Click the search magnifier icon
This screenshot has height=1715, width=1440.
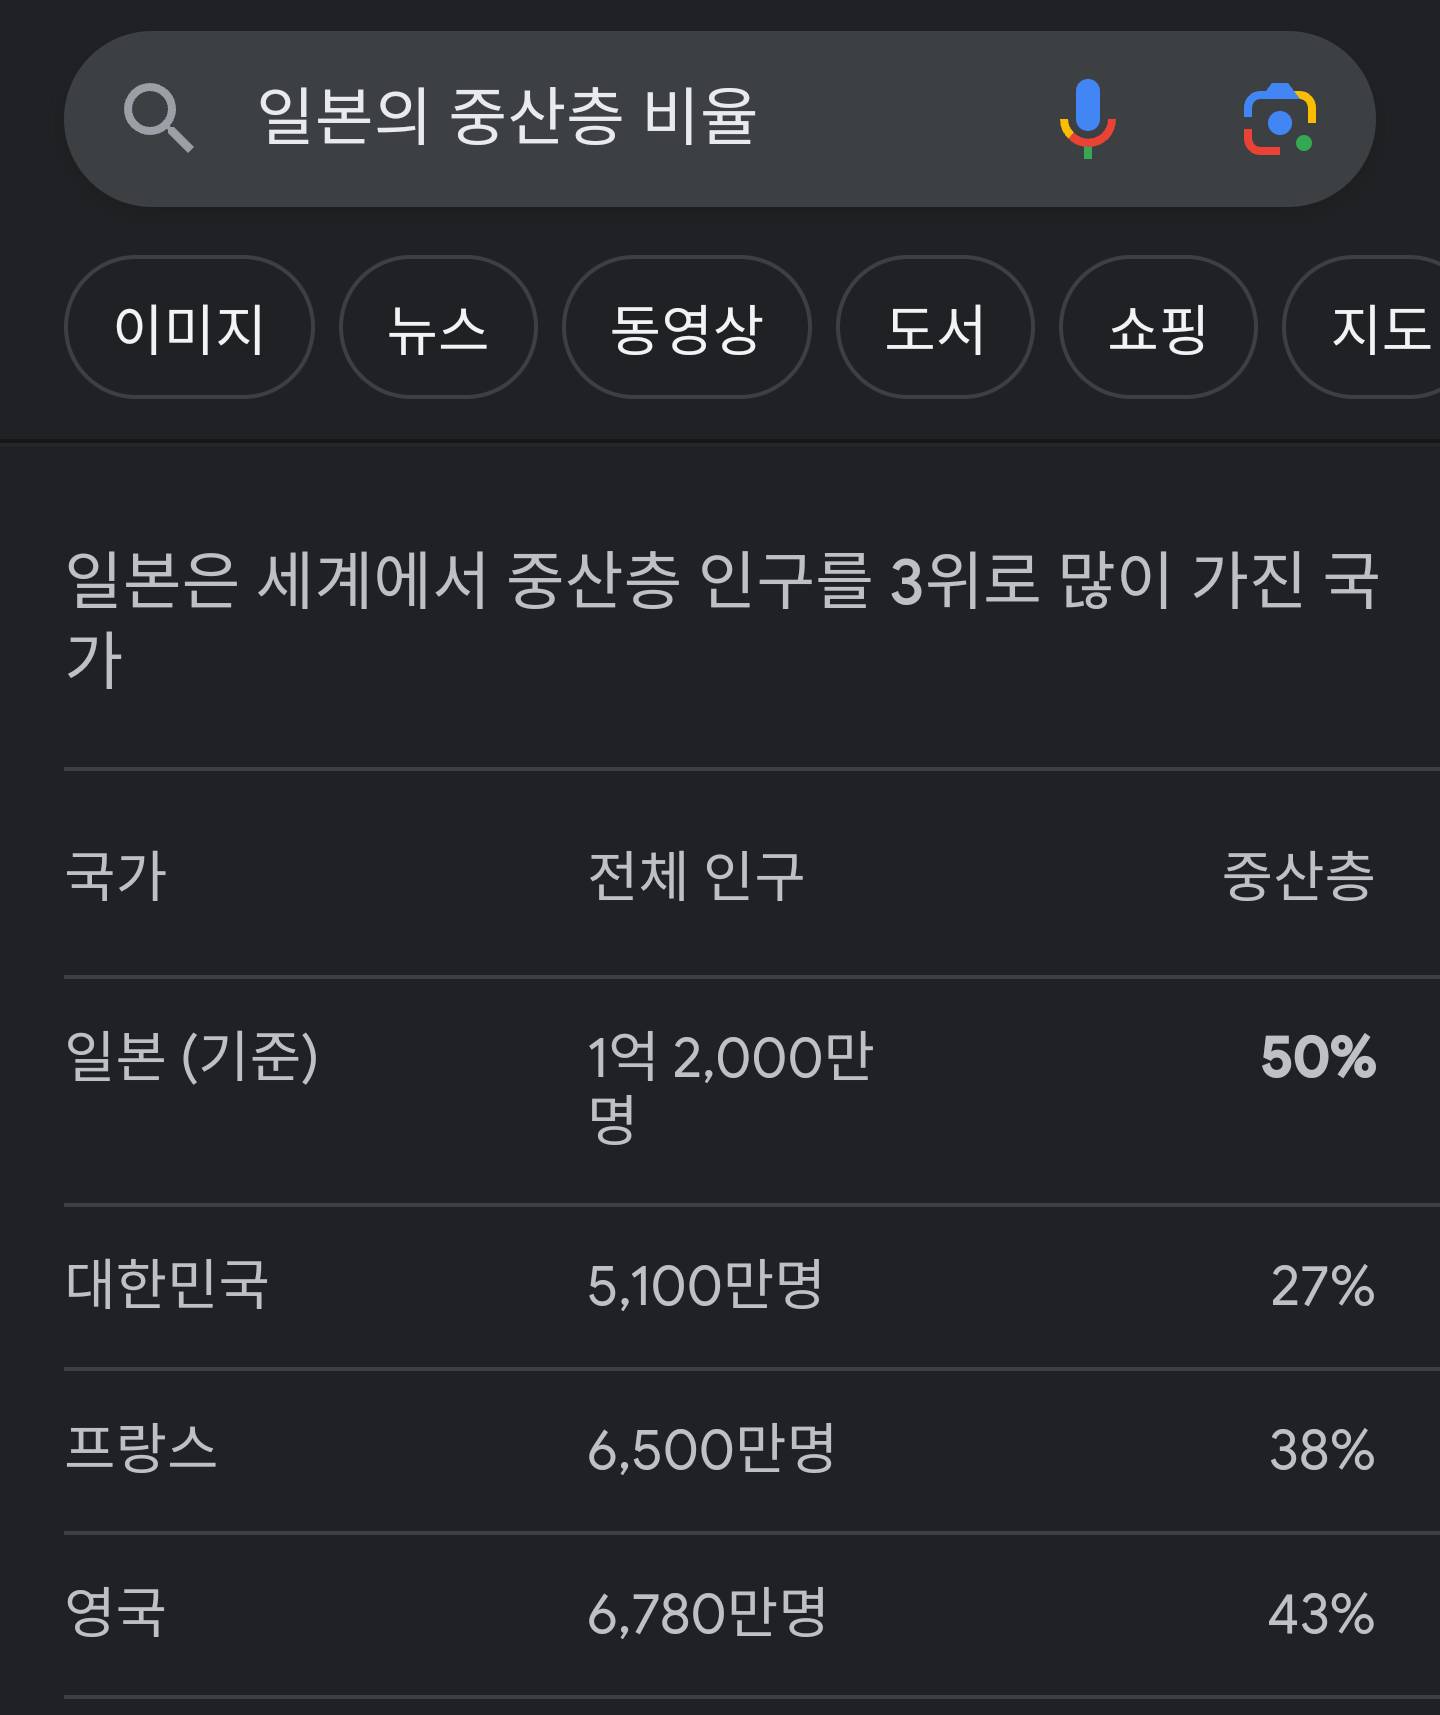[x=158, y=118]
